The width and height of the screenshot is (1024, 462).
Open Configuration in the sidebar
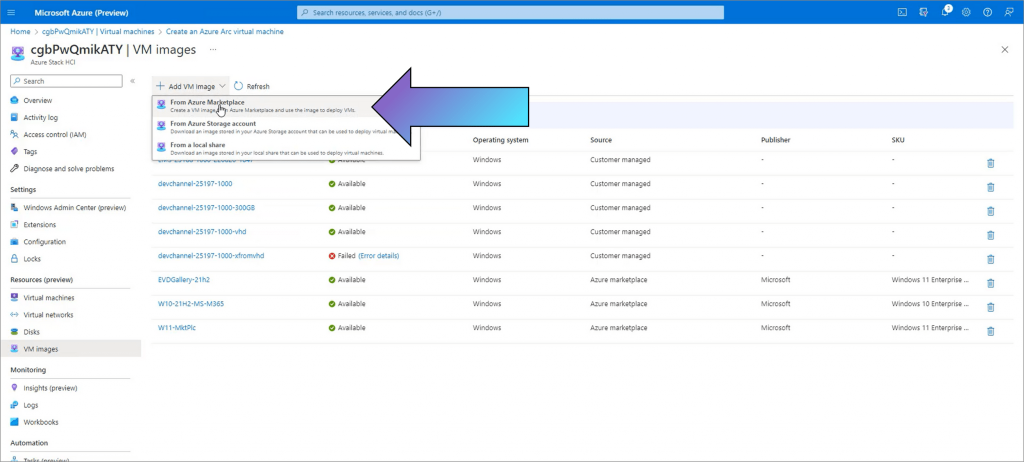click(x=44, y=242)
